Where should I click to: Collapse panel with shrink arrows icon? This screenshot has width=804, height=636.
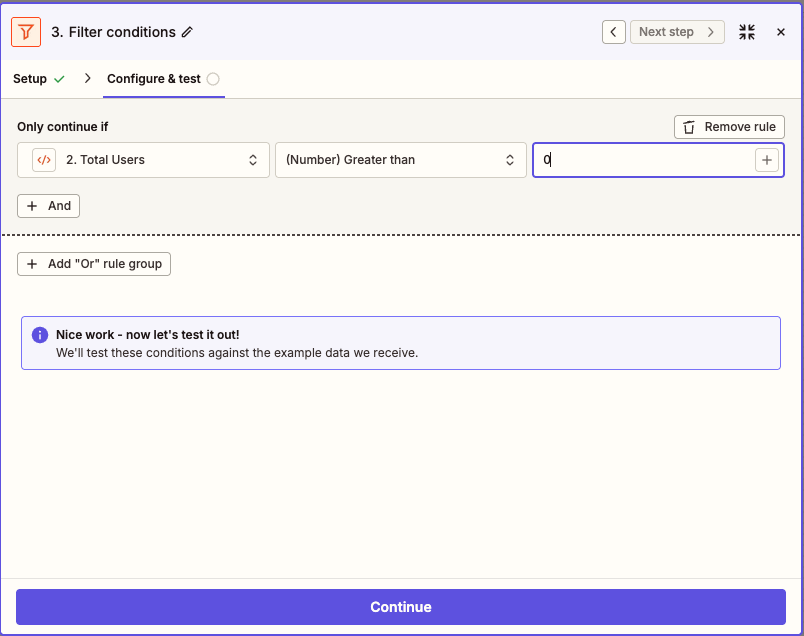[x=747, y=32]
